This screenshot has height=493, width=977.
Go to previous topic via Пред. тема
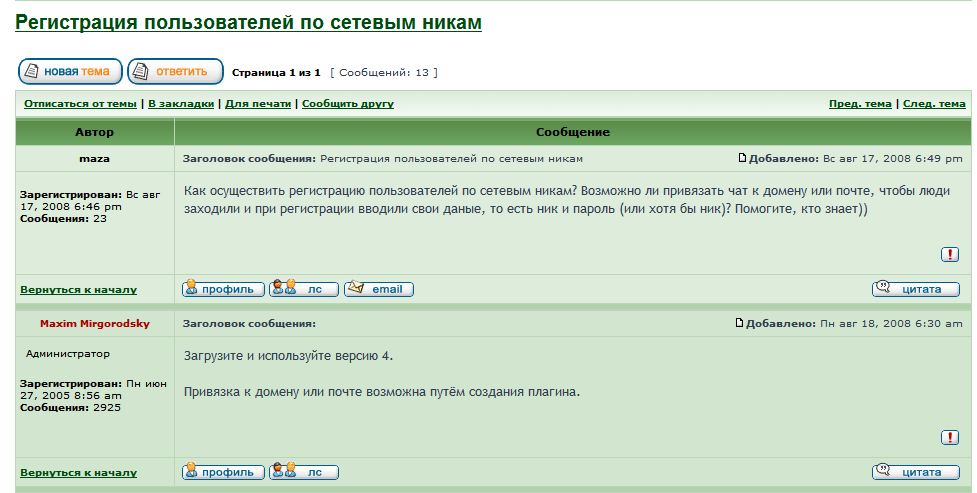pyautogui.click(x=860, y=104)
